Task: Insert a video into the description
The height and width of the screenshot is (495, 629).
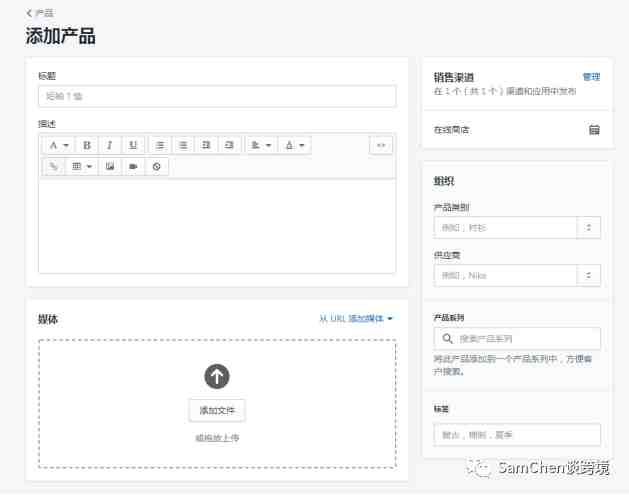Action: tap(133, 166)
